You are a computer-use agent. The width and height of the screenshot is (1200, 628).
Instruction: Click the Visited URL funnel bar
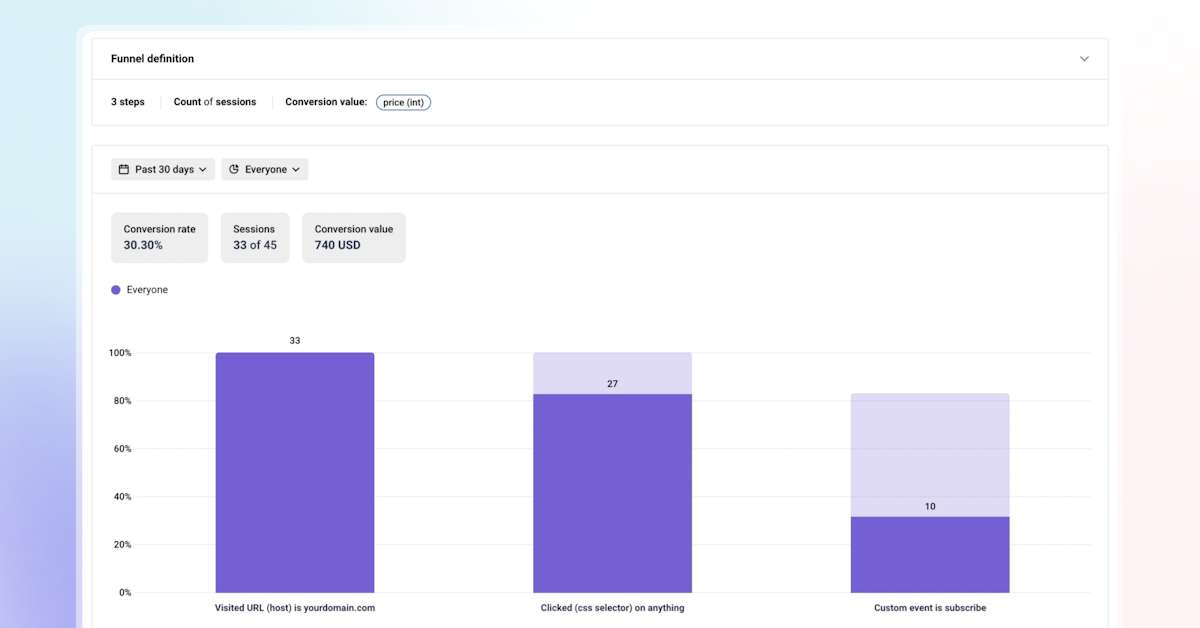click(x=295, y=472)
